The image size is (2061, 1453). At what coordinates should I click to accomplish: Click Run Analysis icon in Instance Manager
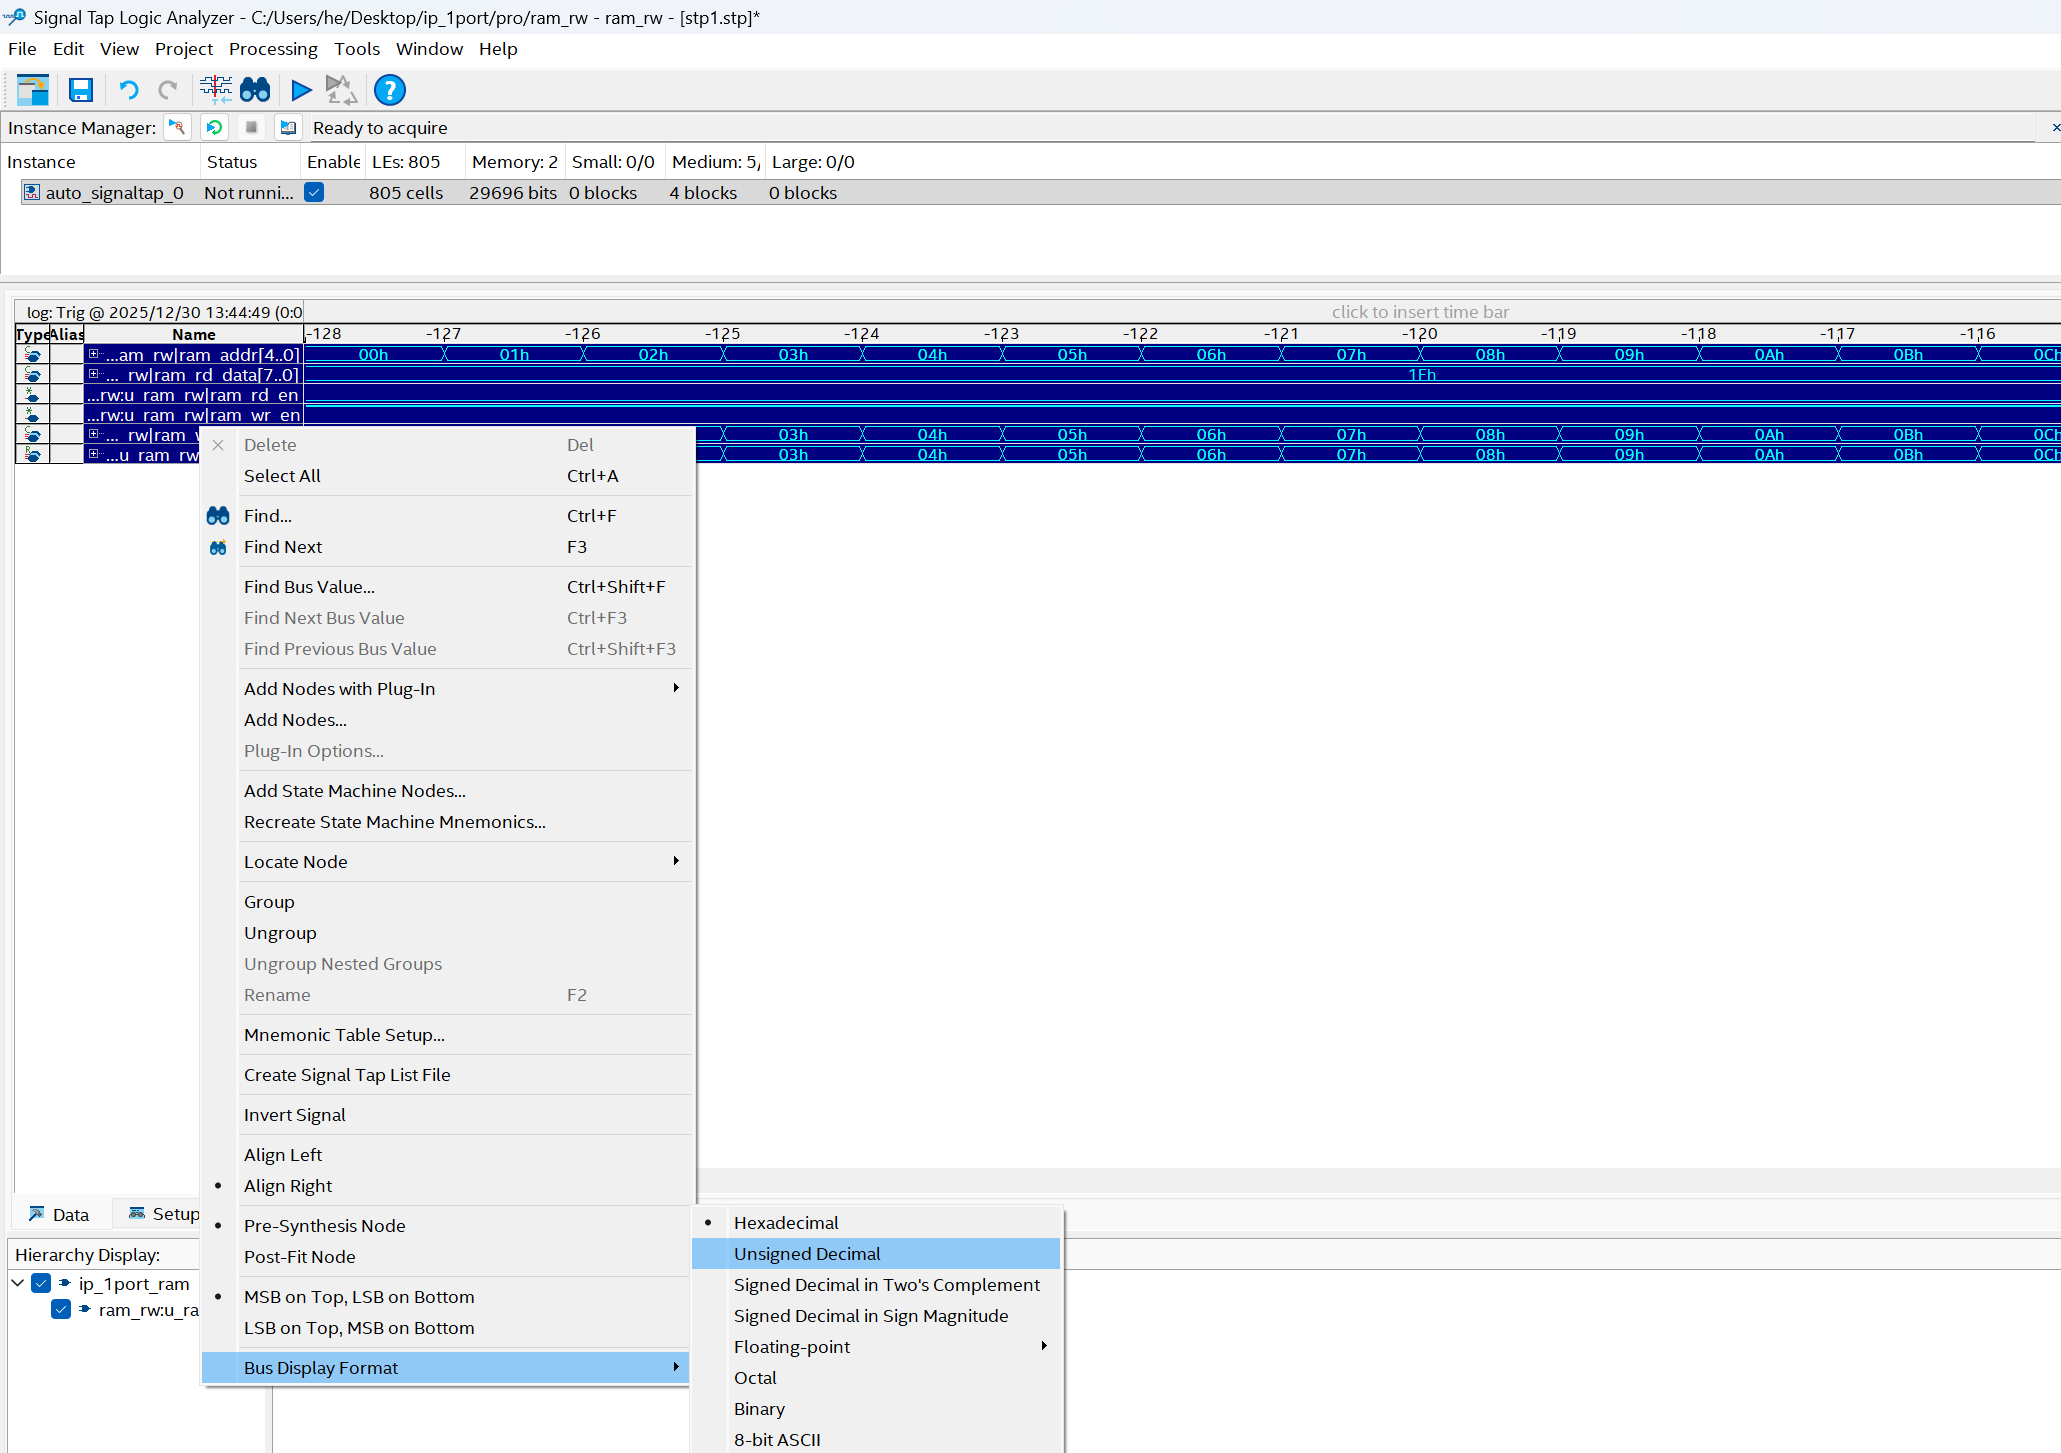point(177,127)
